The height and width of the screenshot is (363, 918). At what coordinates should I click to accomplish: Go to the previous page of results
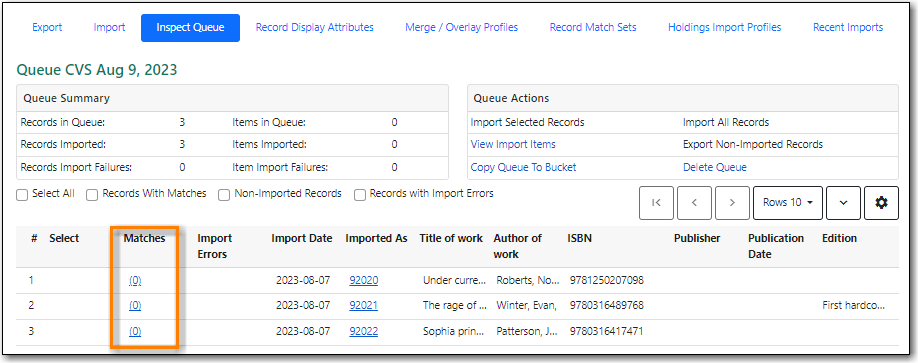pyautogui.click(x=694, y=203)
